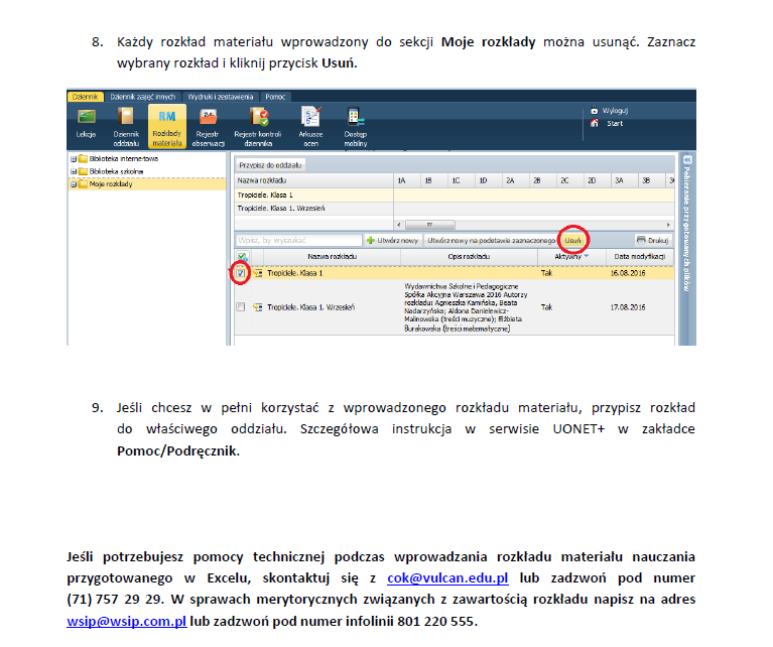Open the cok@vulcan.edu.pl email link
Image resolution: width=773 pixels, height=647 pixels.
[448, 577]
